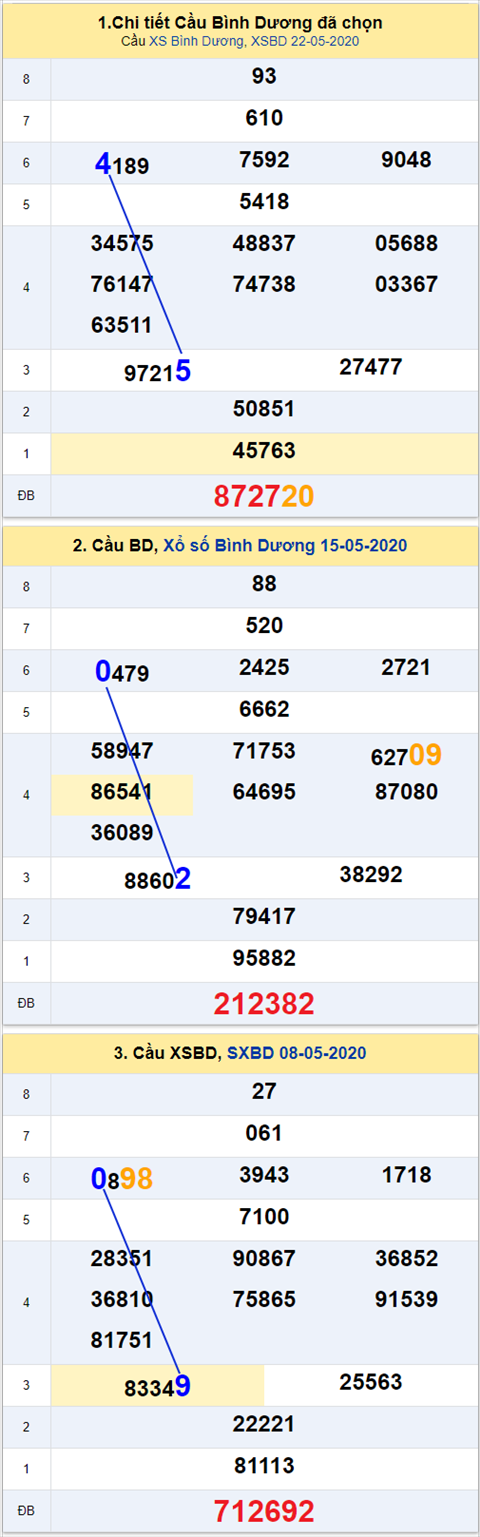
Task: Click the number 0898 with orange 98
Action: point(122,1180)
